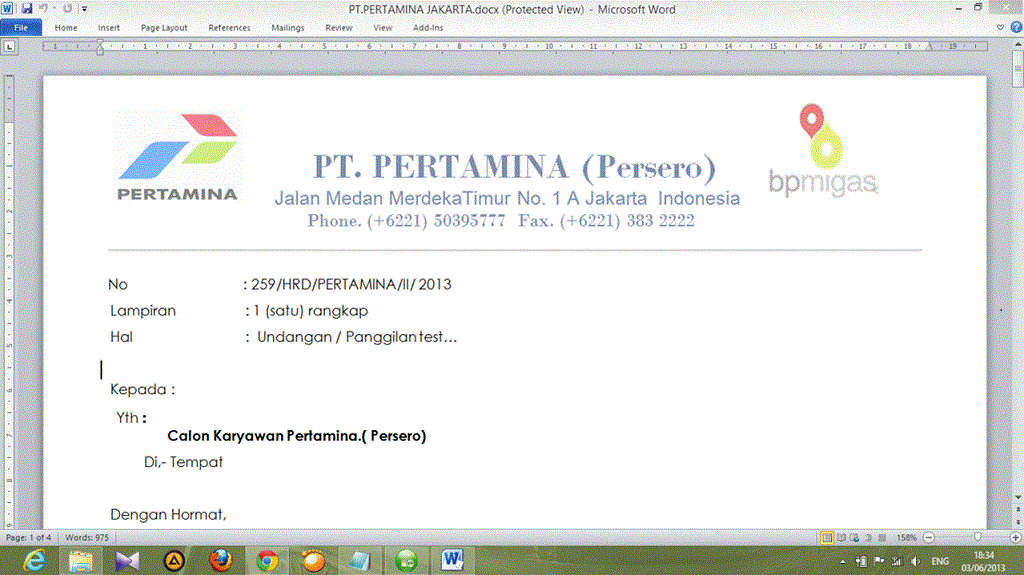Click the scroll-down arrow of vertical scrollbar

coord(1018,498)
